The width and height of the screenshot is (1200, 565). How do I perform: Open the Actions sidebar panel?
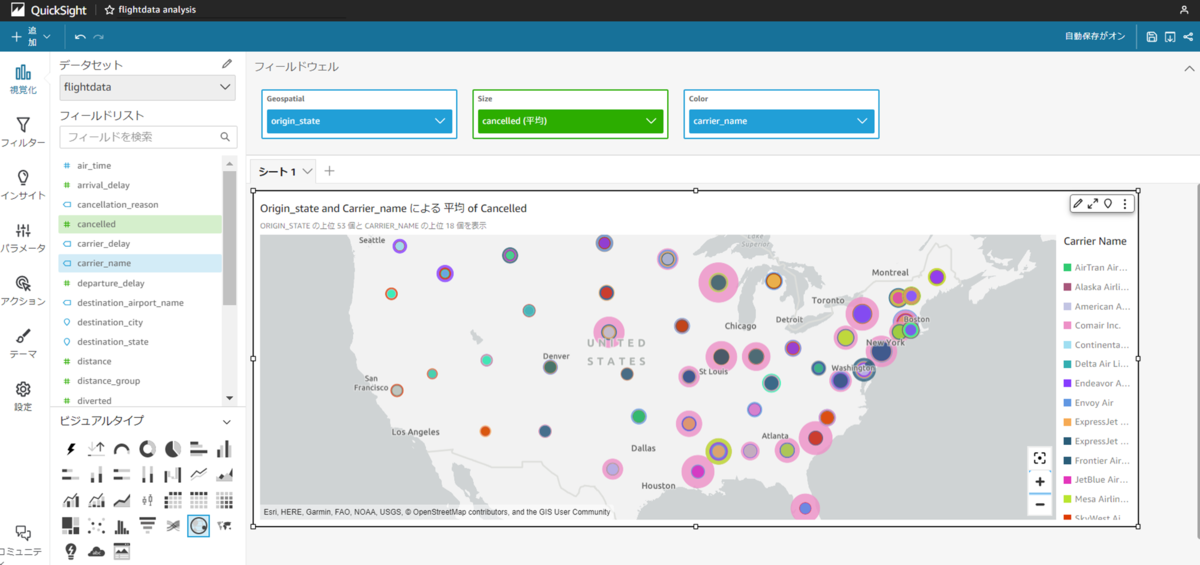click(22, 290)
